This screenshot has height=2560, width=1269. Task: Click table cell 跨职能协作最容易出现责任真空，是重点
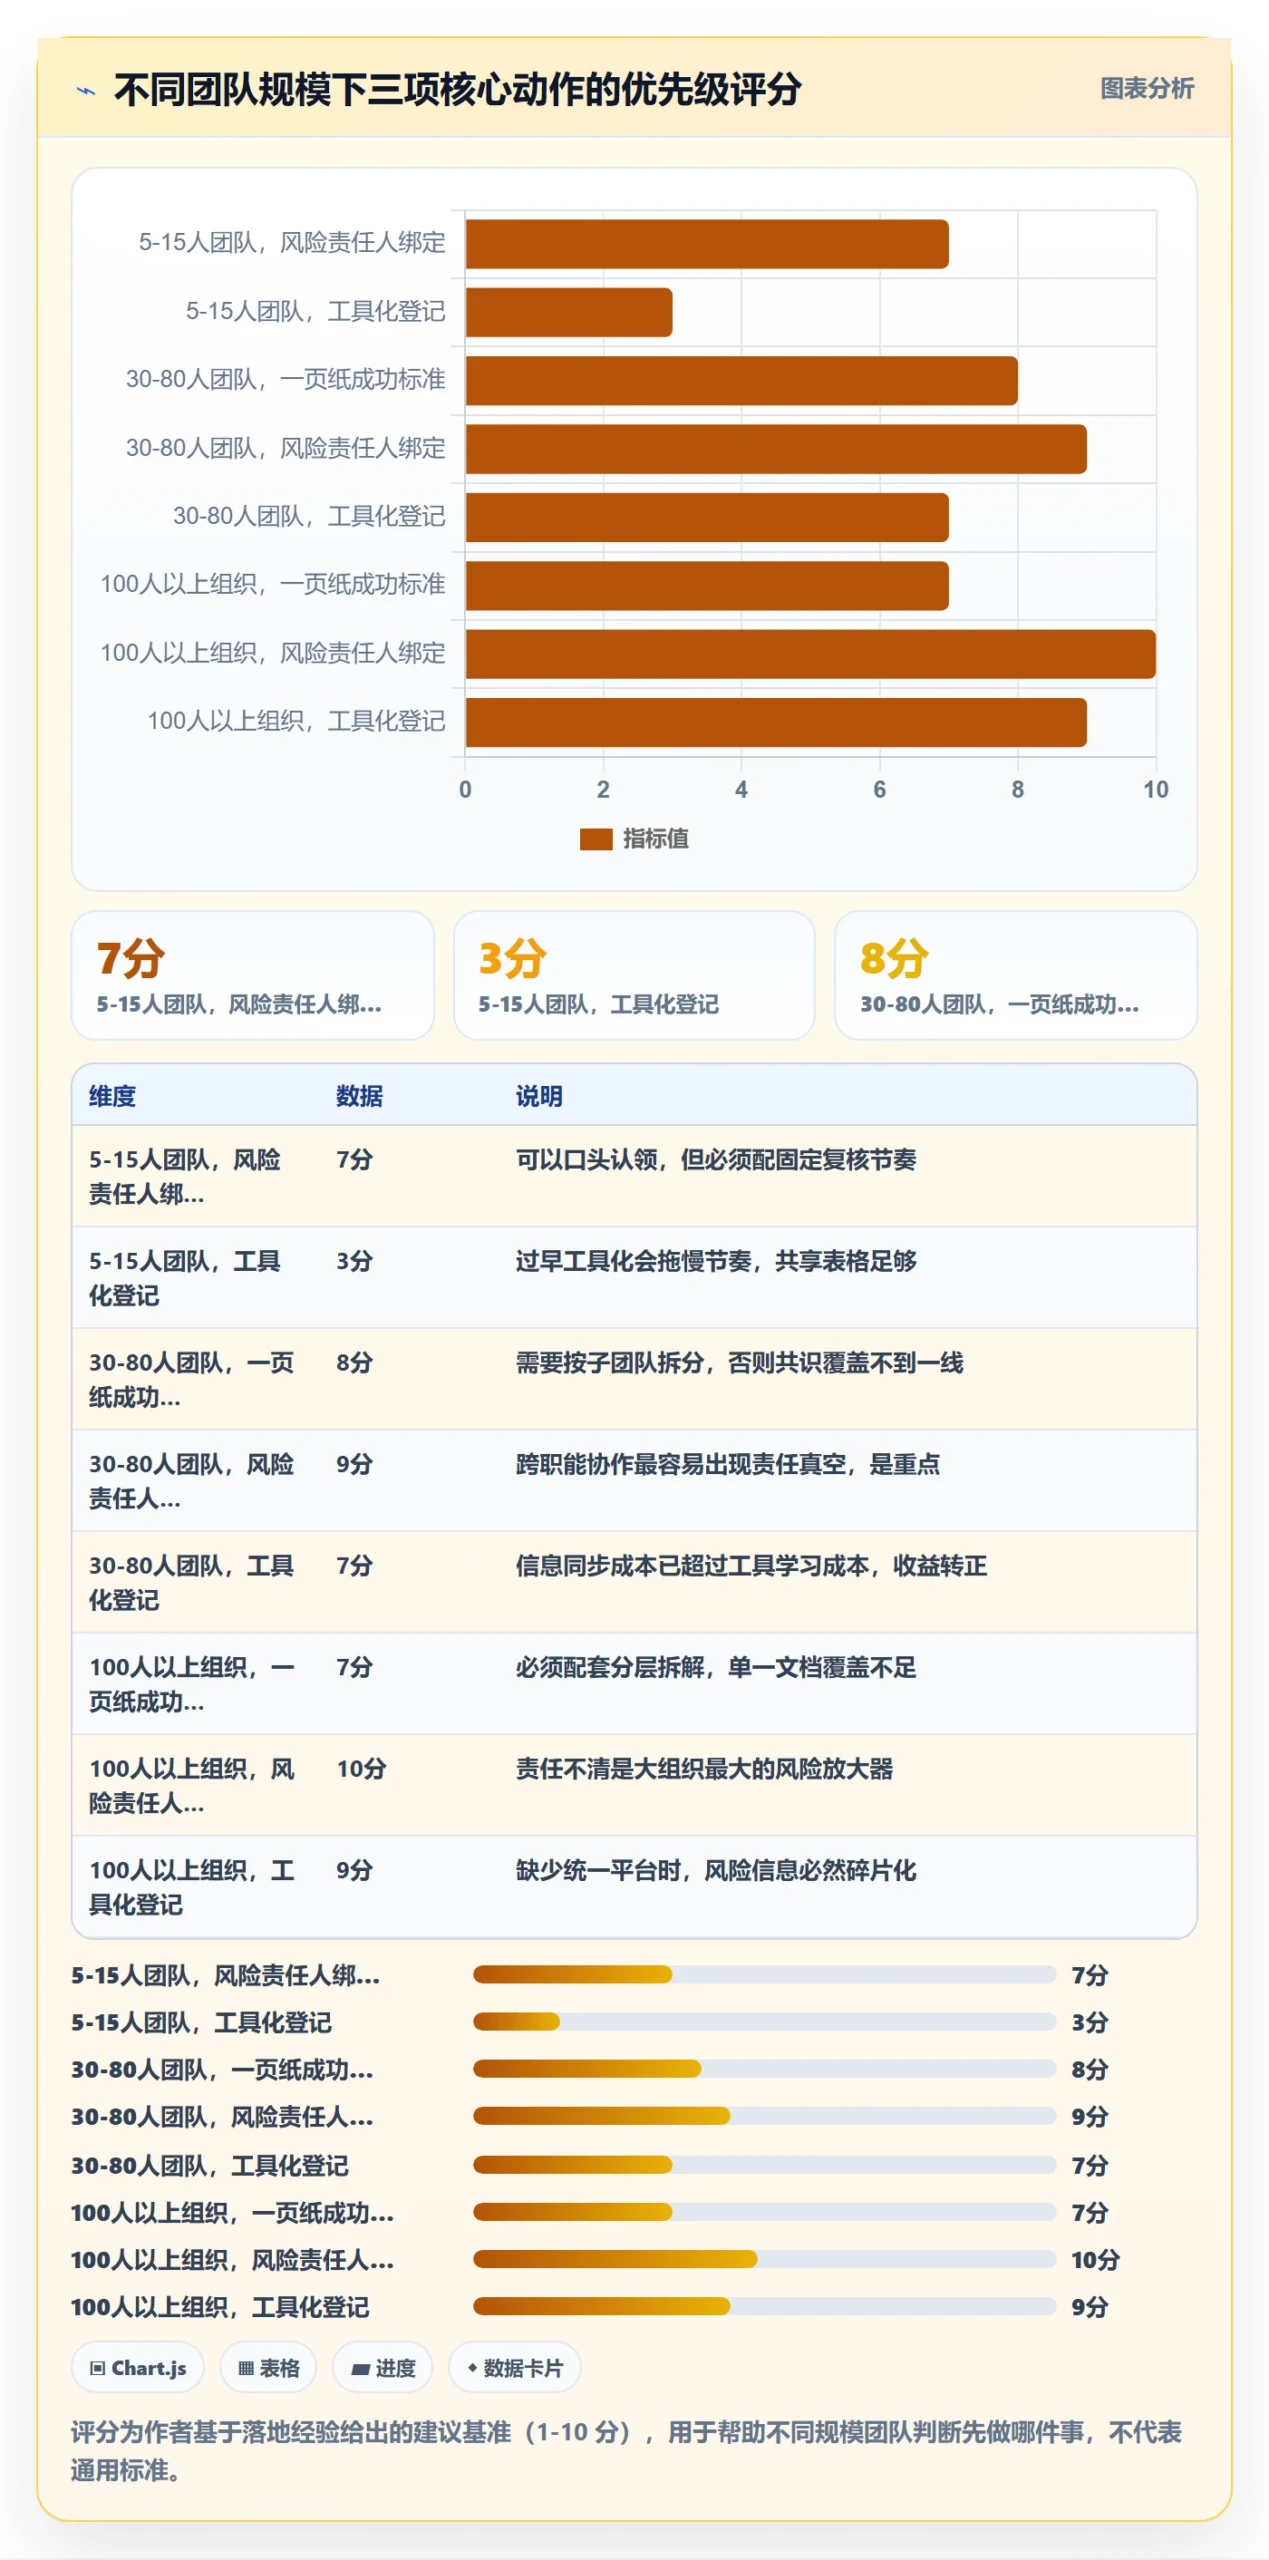point(728,1463)
